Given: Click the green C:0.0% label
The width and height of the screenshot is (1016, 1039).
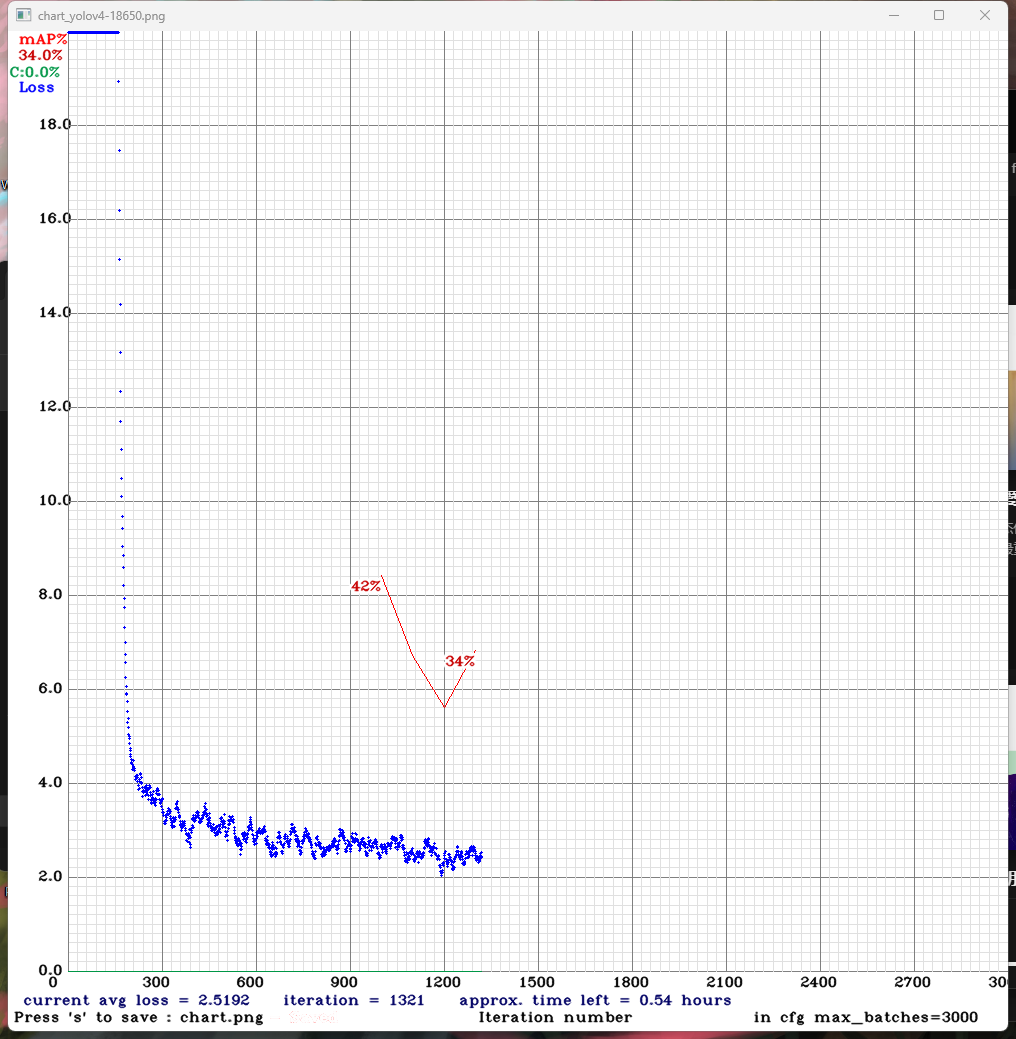Looking at the screenshot, I should point(35,72).
